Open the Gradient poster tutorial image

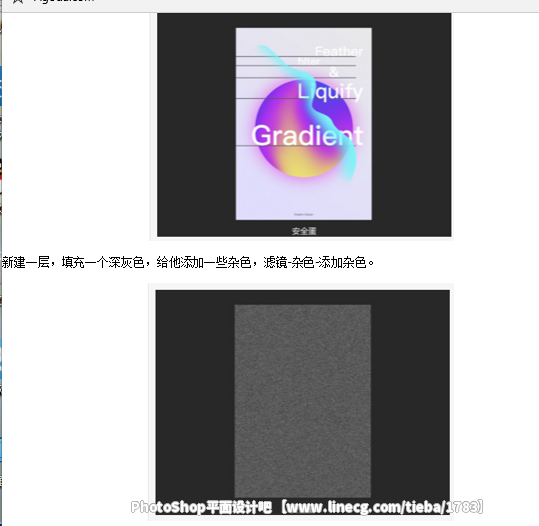pyautogui.click(x=304, y=125)
